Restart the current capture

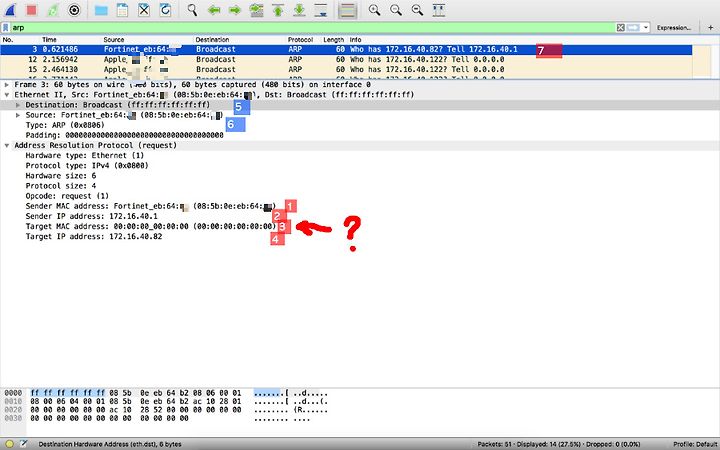point(53,10)
